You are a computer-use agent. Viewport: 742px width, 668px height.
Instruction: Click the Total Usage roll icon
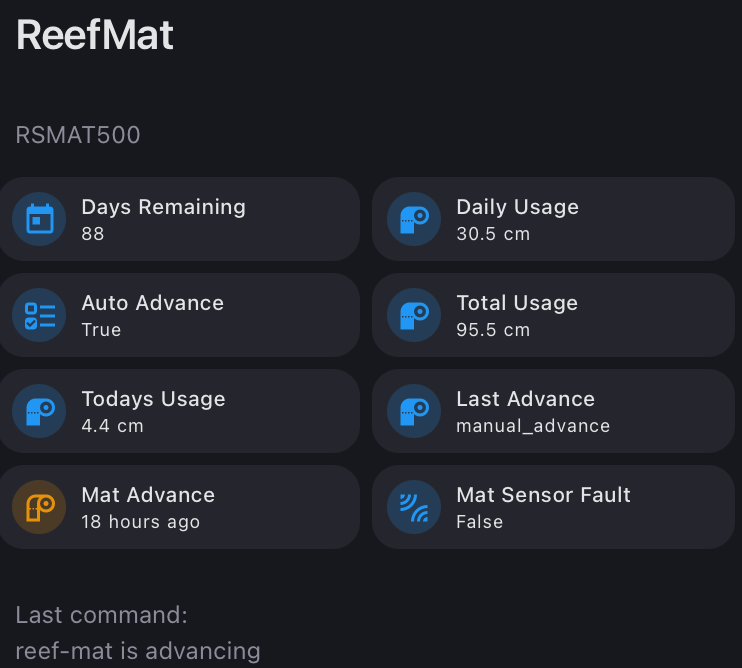click(x=414, y=315)
